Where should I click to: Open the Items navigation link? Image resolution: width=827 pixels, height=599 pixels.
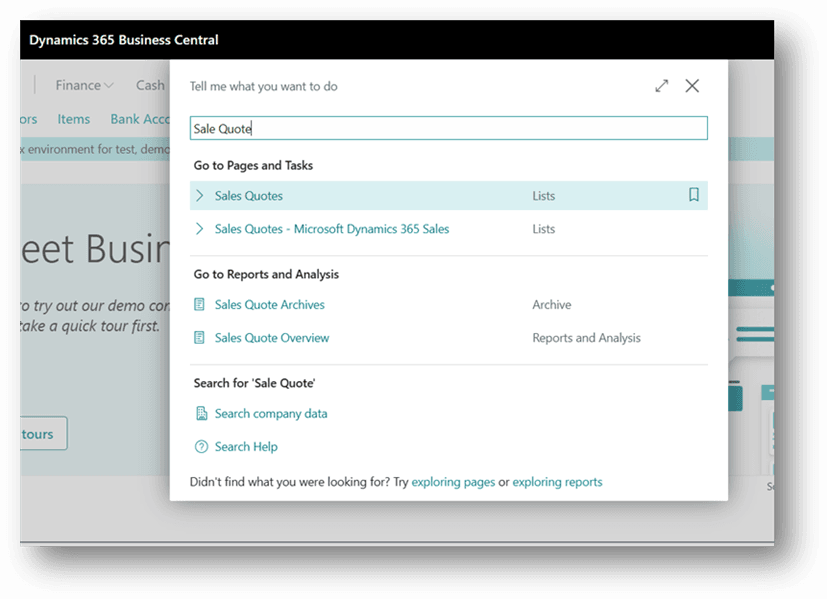click(x=74, y=119)
